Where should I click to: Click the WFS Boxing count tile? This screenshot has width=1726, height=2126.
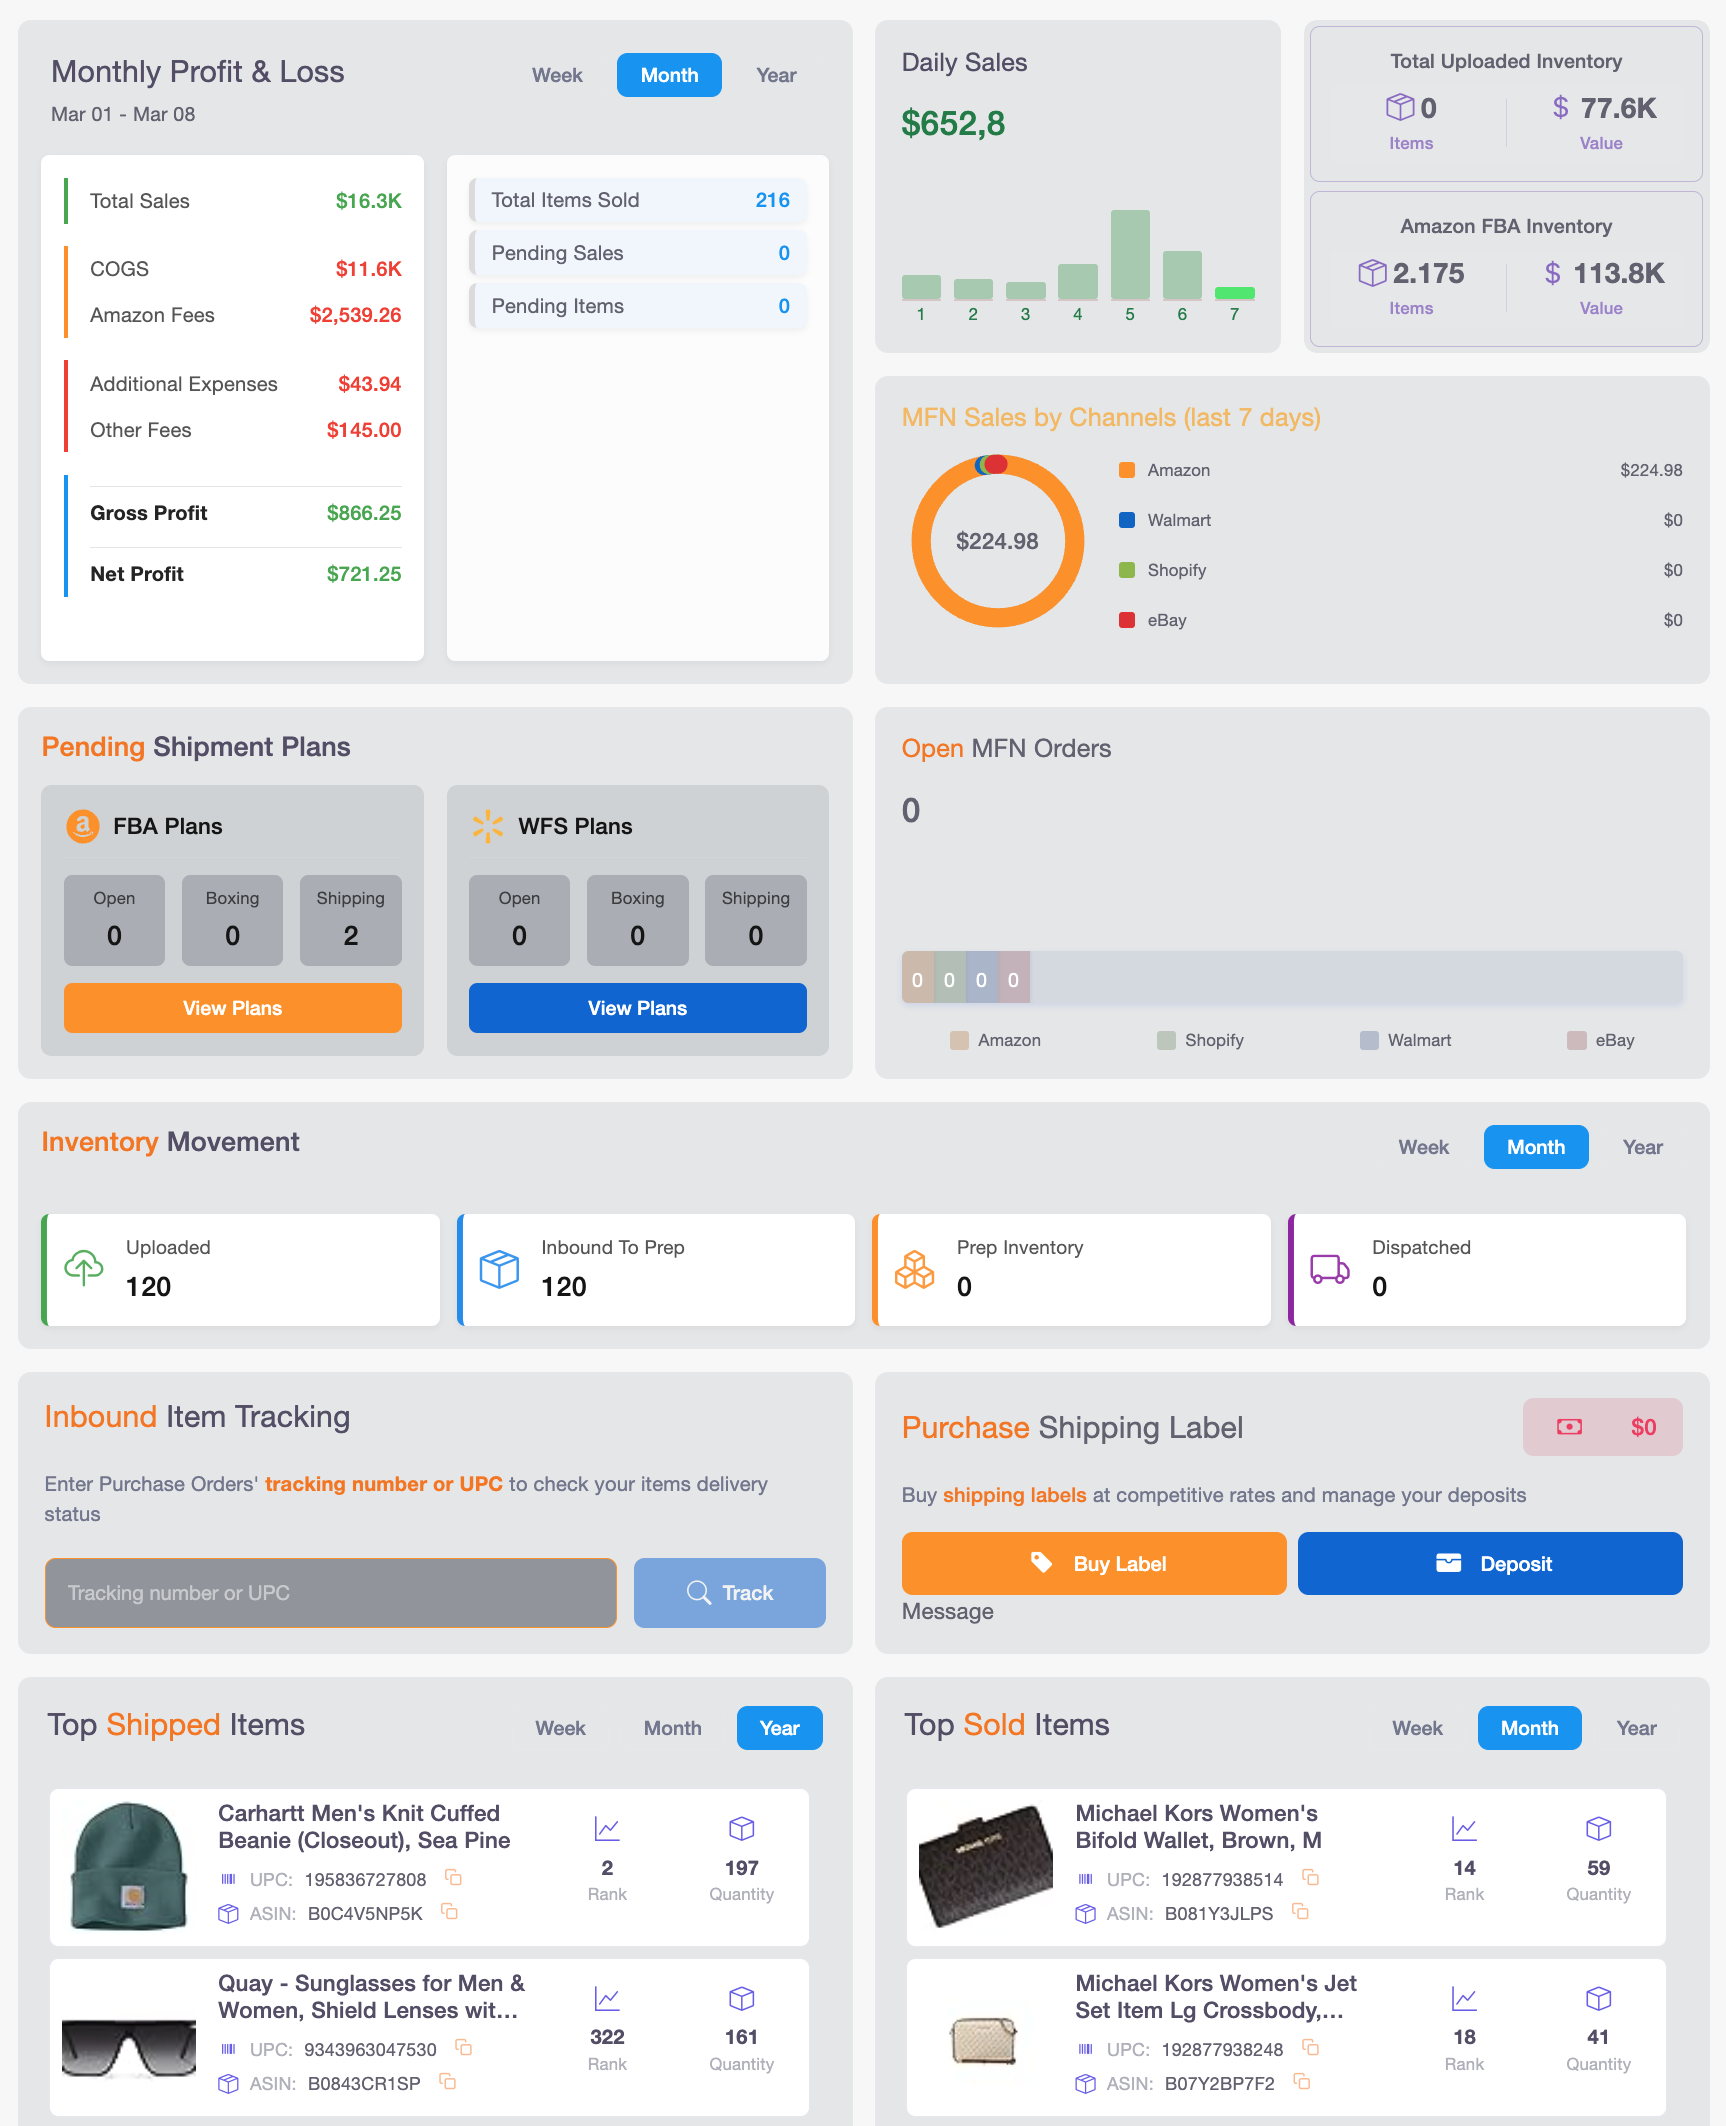(x=638, y=920)
